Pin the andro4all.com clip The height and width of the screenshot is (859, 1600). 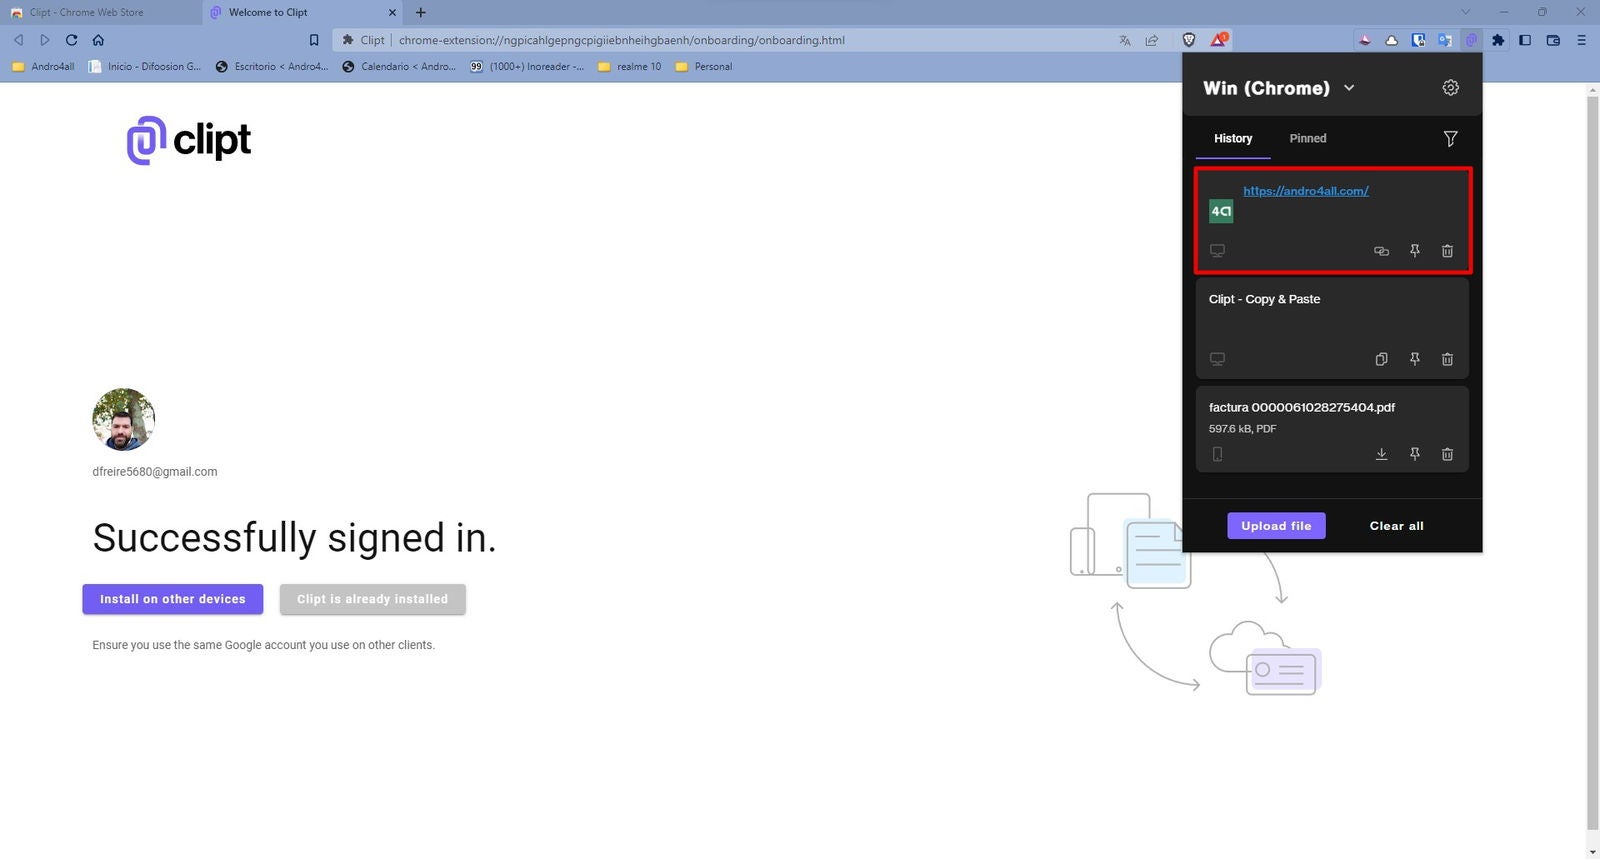click(x=1414, y=251)
